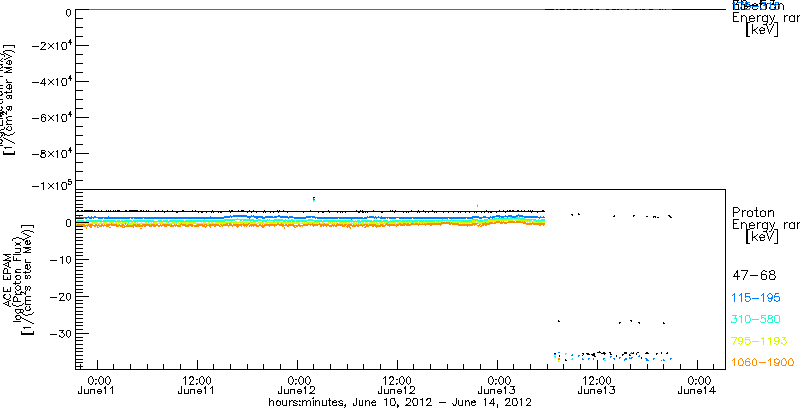Click the 0:00 June12 time axis label
This screenshot has height=410, width=800.
click(x=297, y=386)
